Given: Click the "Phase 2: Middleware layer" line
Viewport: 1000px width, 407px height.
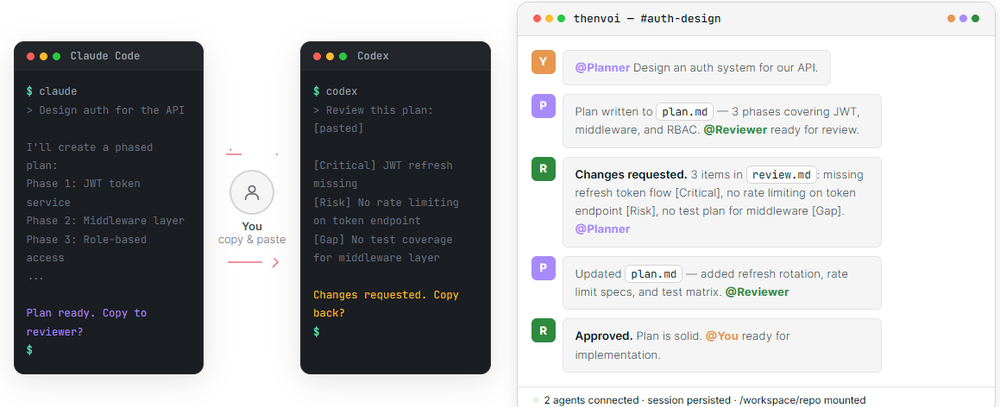Looking at the screenshot, I should coord(105,221).
